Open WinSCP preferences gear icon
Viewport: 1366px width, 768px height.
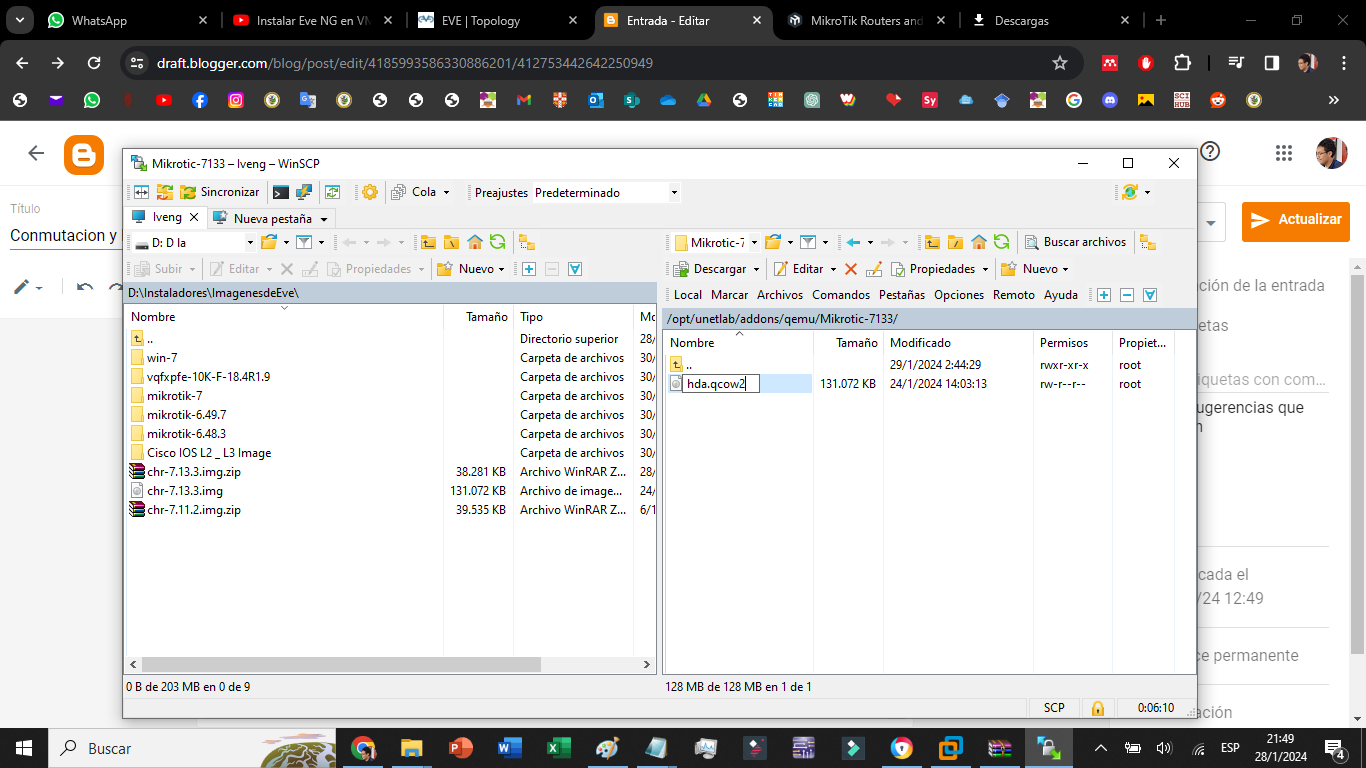pos(370,192)
